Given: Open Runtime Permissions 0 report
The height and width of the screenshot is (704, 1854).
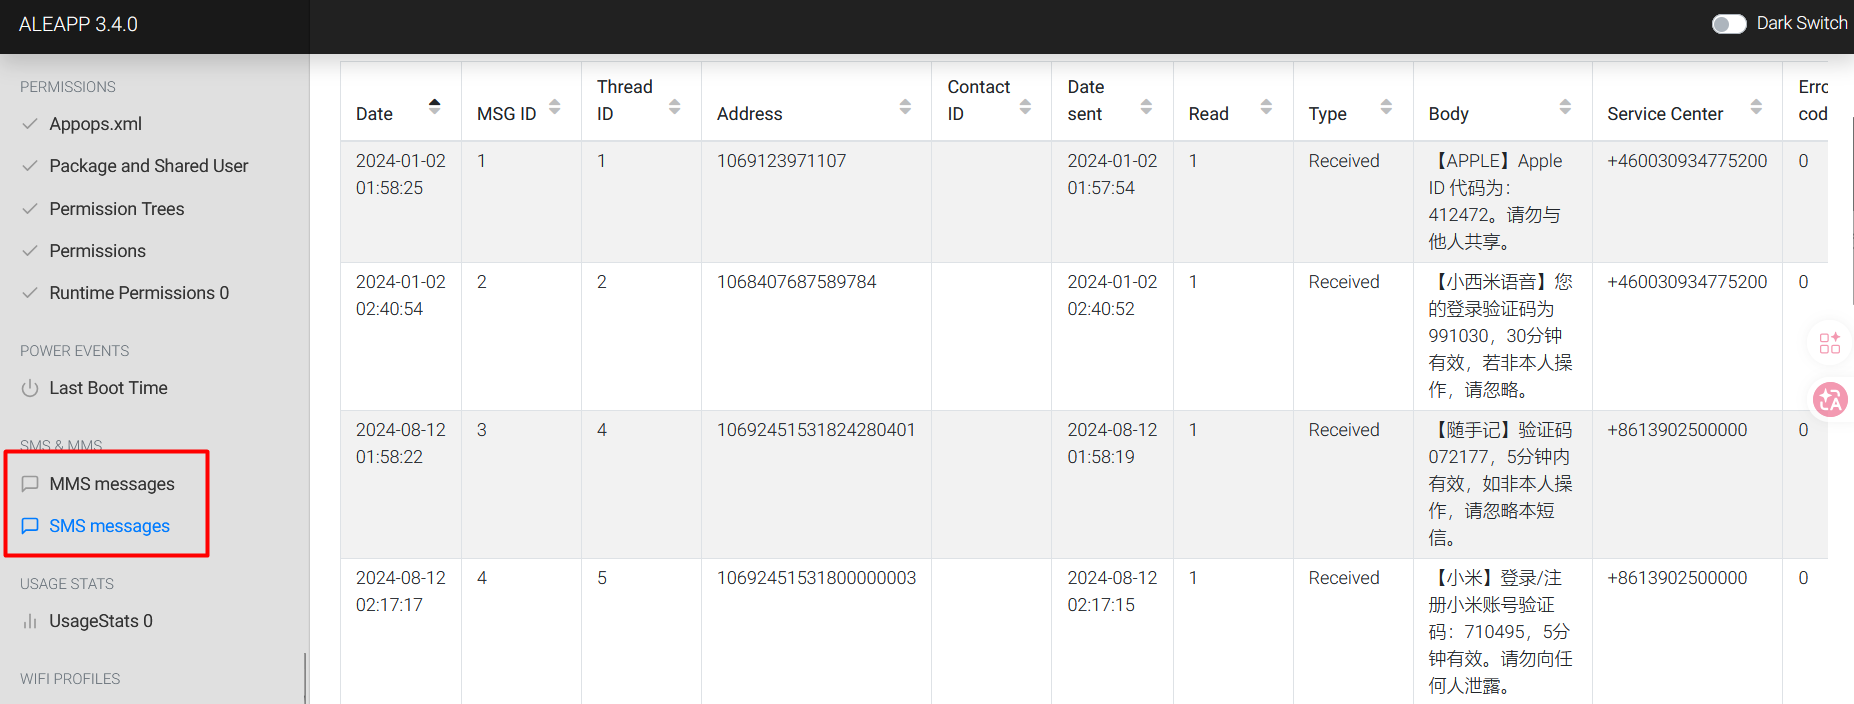Looking at the screenshot, I should (x=139, y=293).
